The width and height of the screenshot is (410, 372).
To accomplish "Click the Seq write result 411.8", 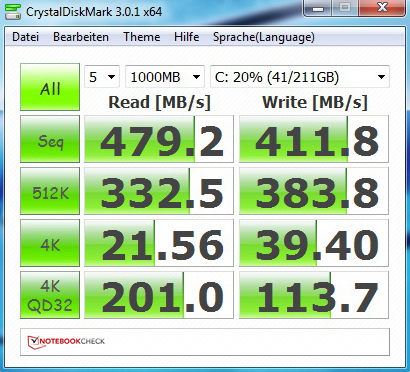I will 314,139.
